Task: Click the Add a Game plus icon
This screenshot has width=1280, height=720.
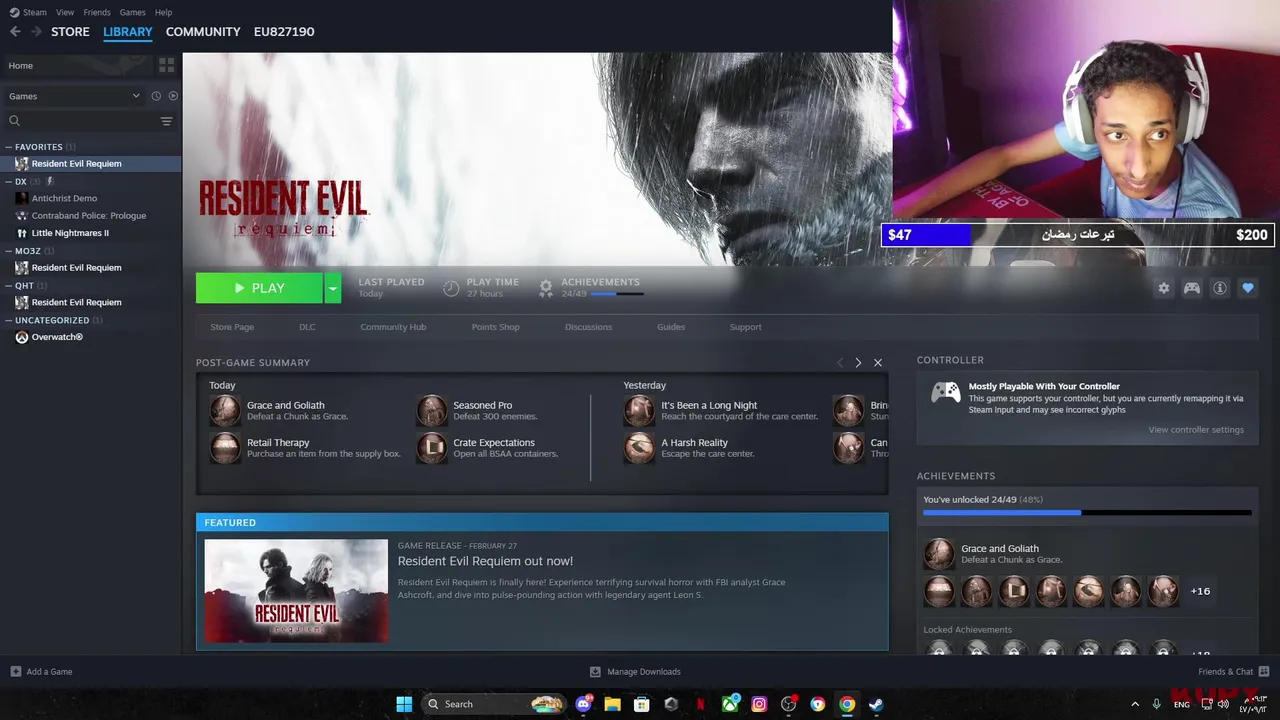Action: click(15, 671)
